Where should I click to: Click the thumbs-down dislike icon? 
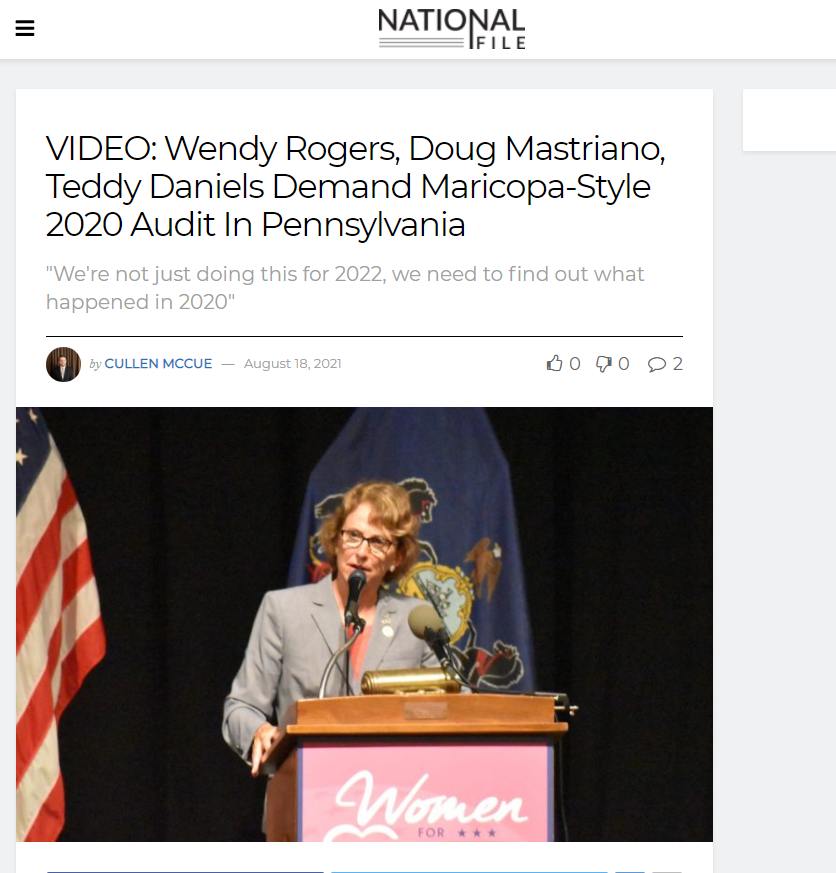click(603, 364)
